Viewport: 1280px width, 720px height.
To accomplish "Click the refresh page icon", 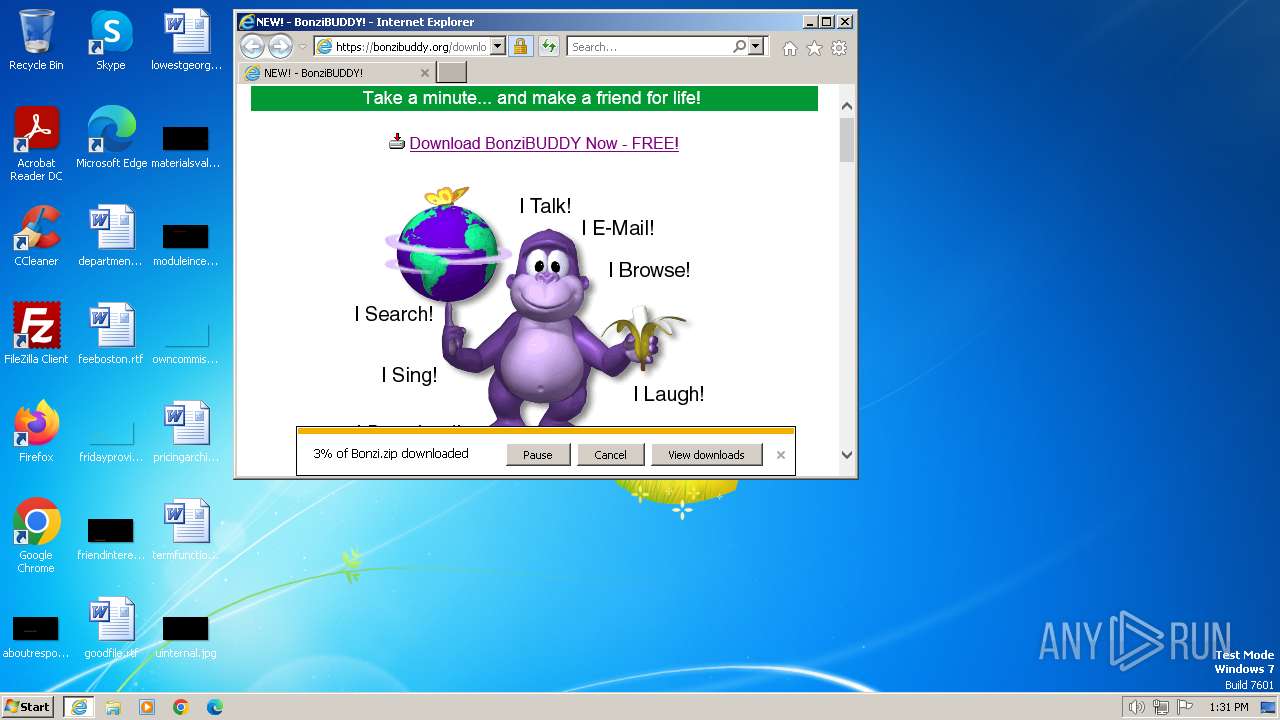I will (x=548, y=47).
